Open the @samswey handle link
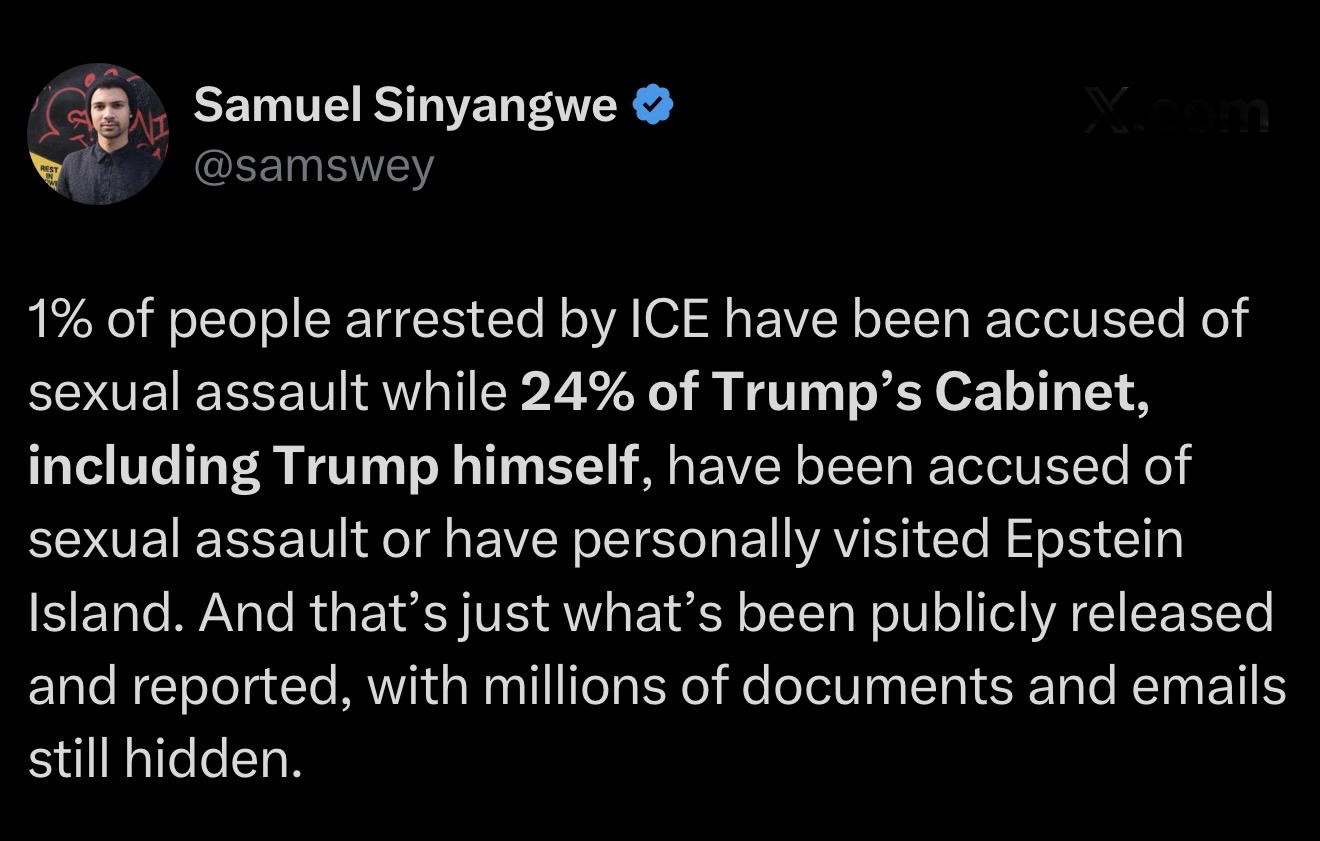1320x841 pixels. point(314,167)
